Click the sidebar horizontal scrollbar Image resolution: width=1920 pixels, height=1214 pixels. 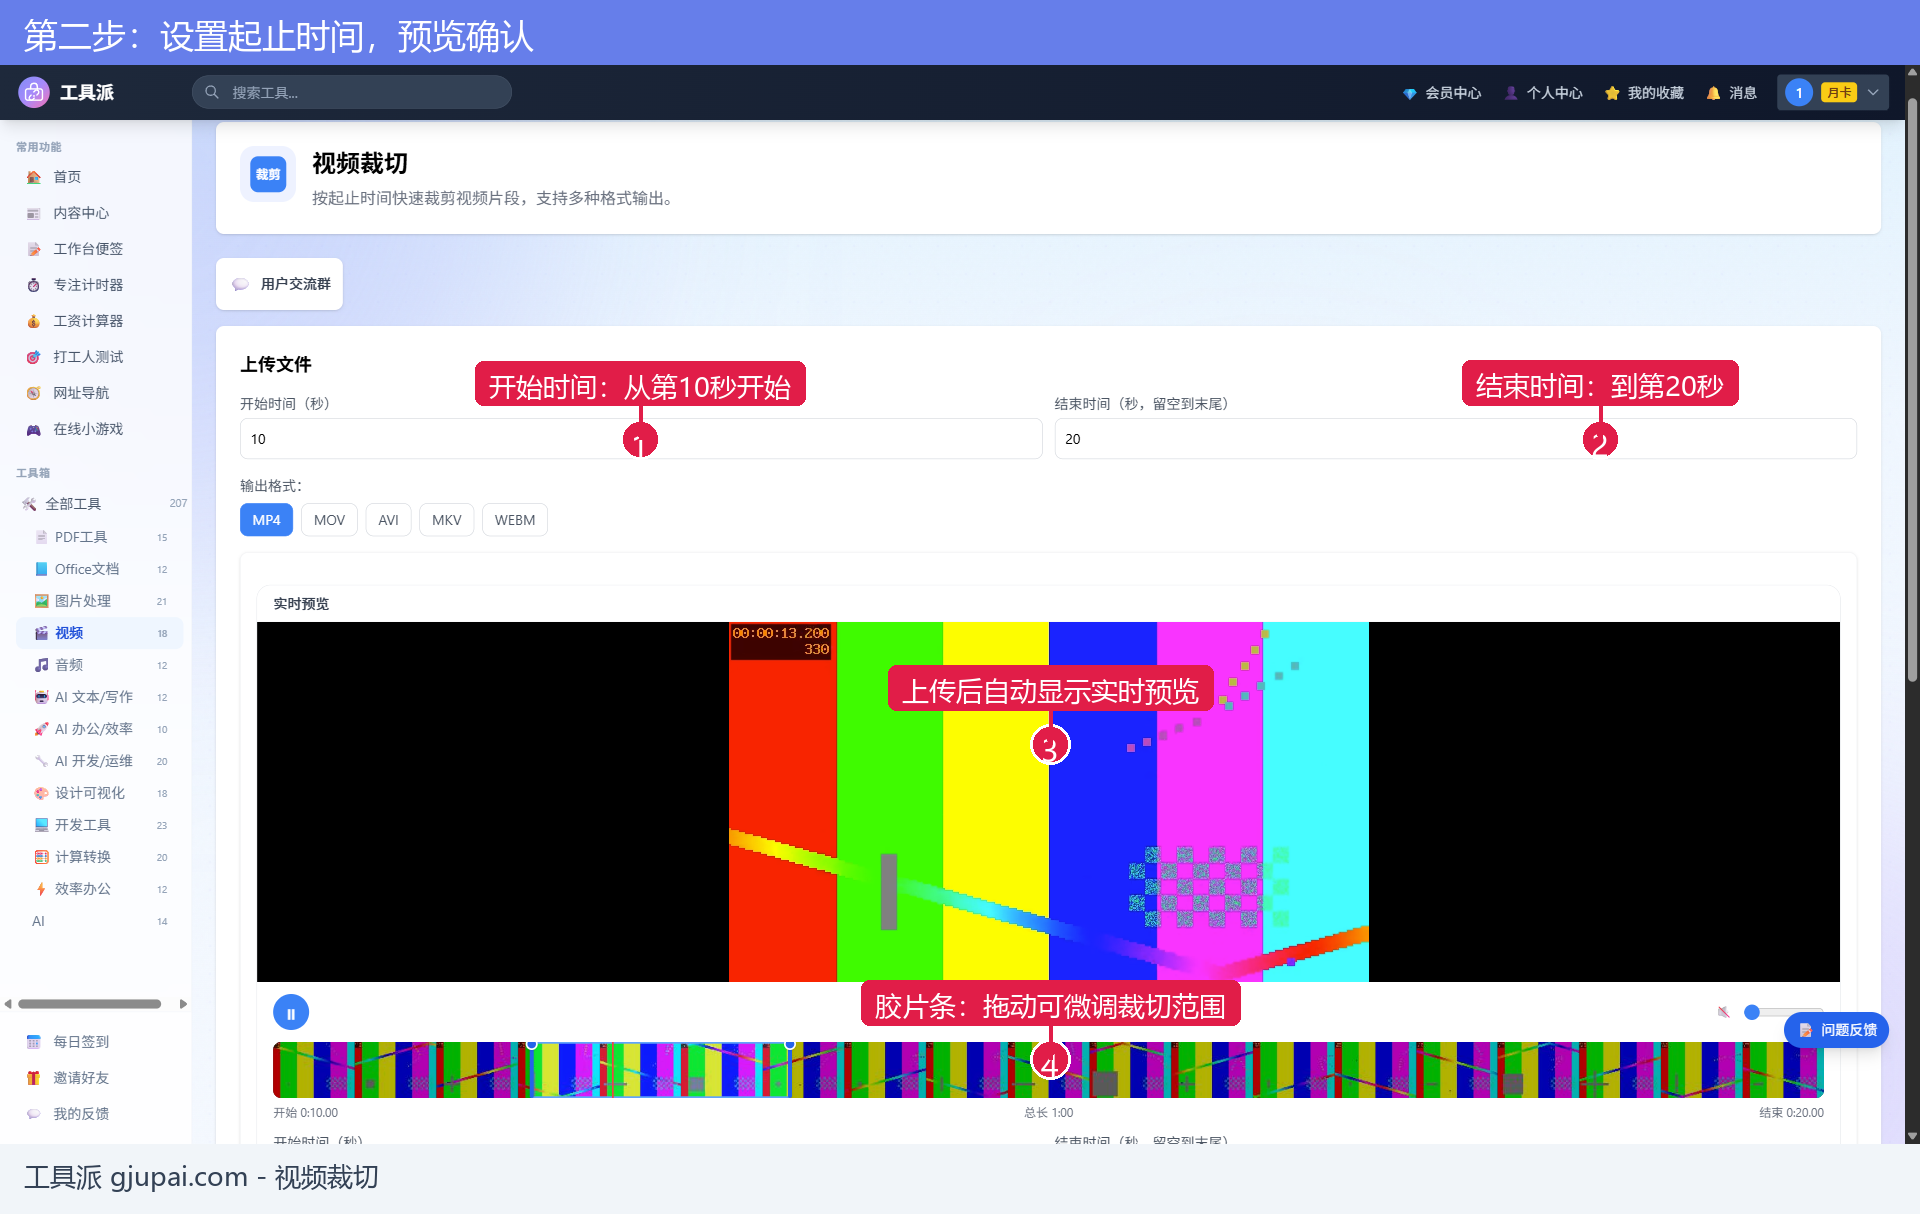tap(90, 1004)
